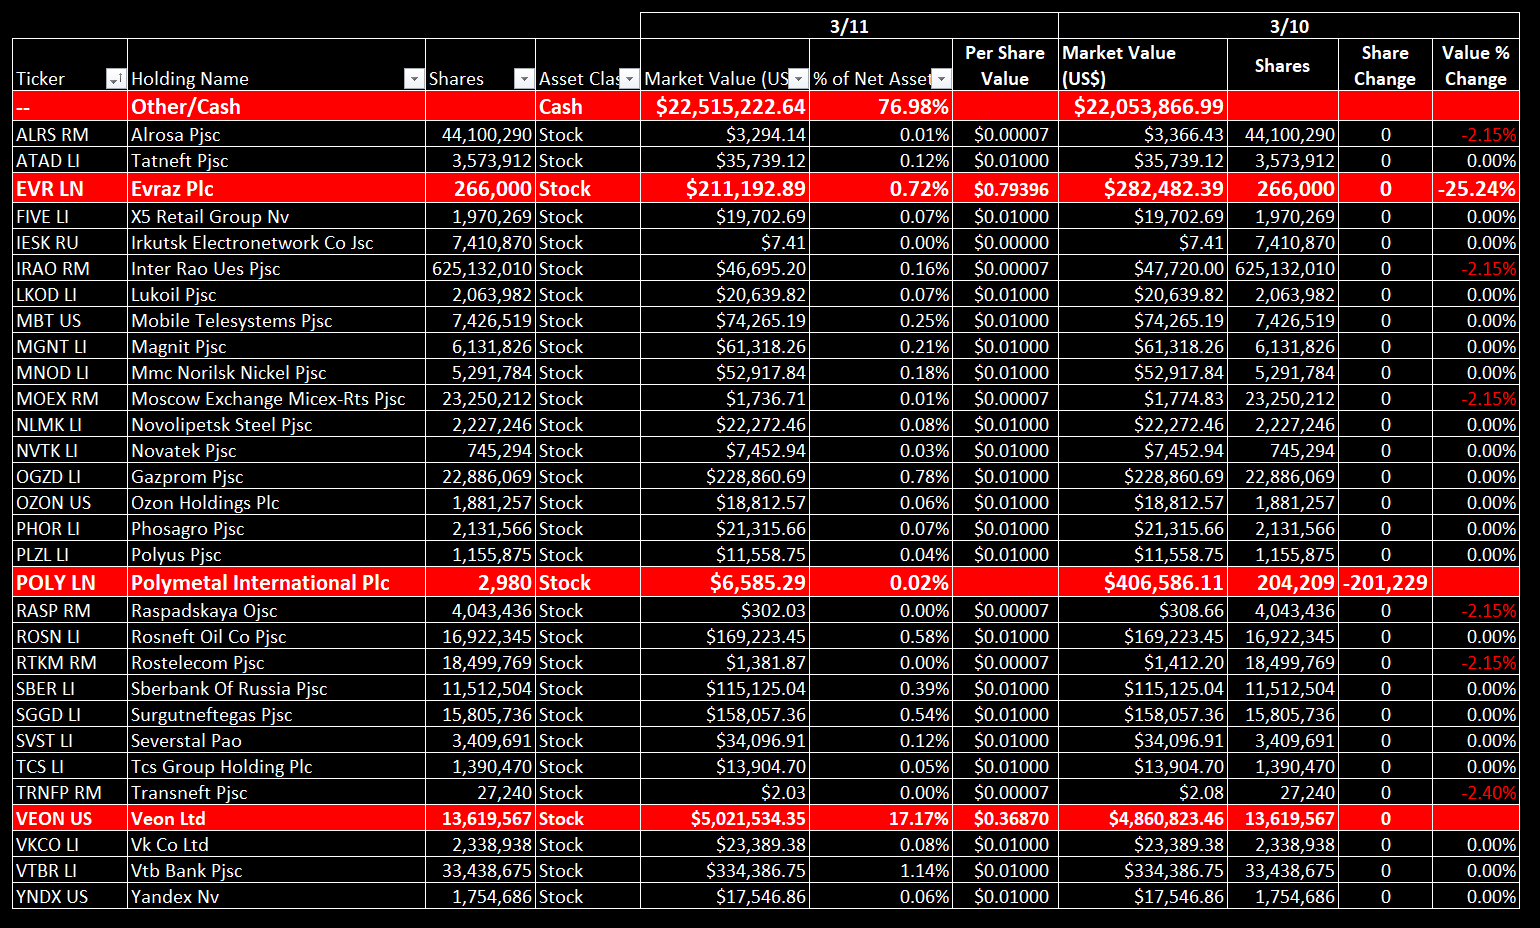Open the filtered Shares column dropdown arrow
The height and width of the screenshot is (928, 1540).
click(524, 79)
